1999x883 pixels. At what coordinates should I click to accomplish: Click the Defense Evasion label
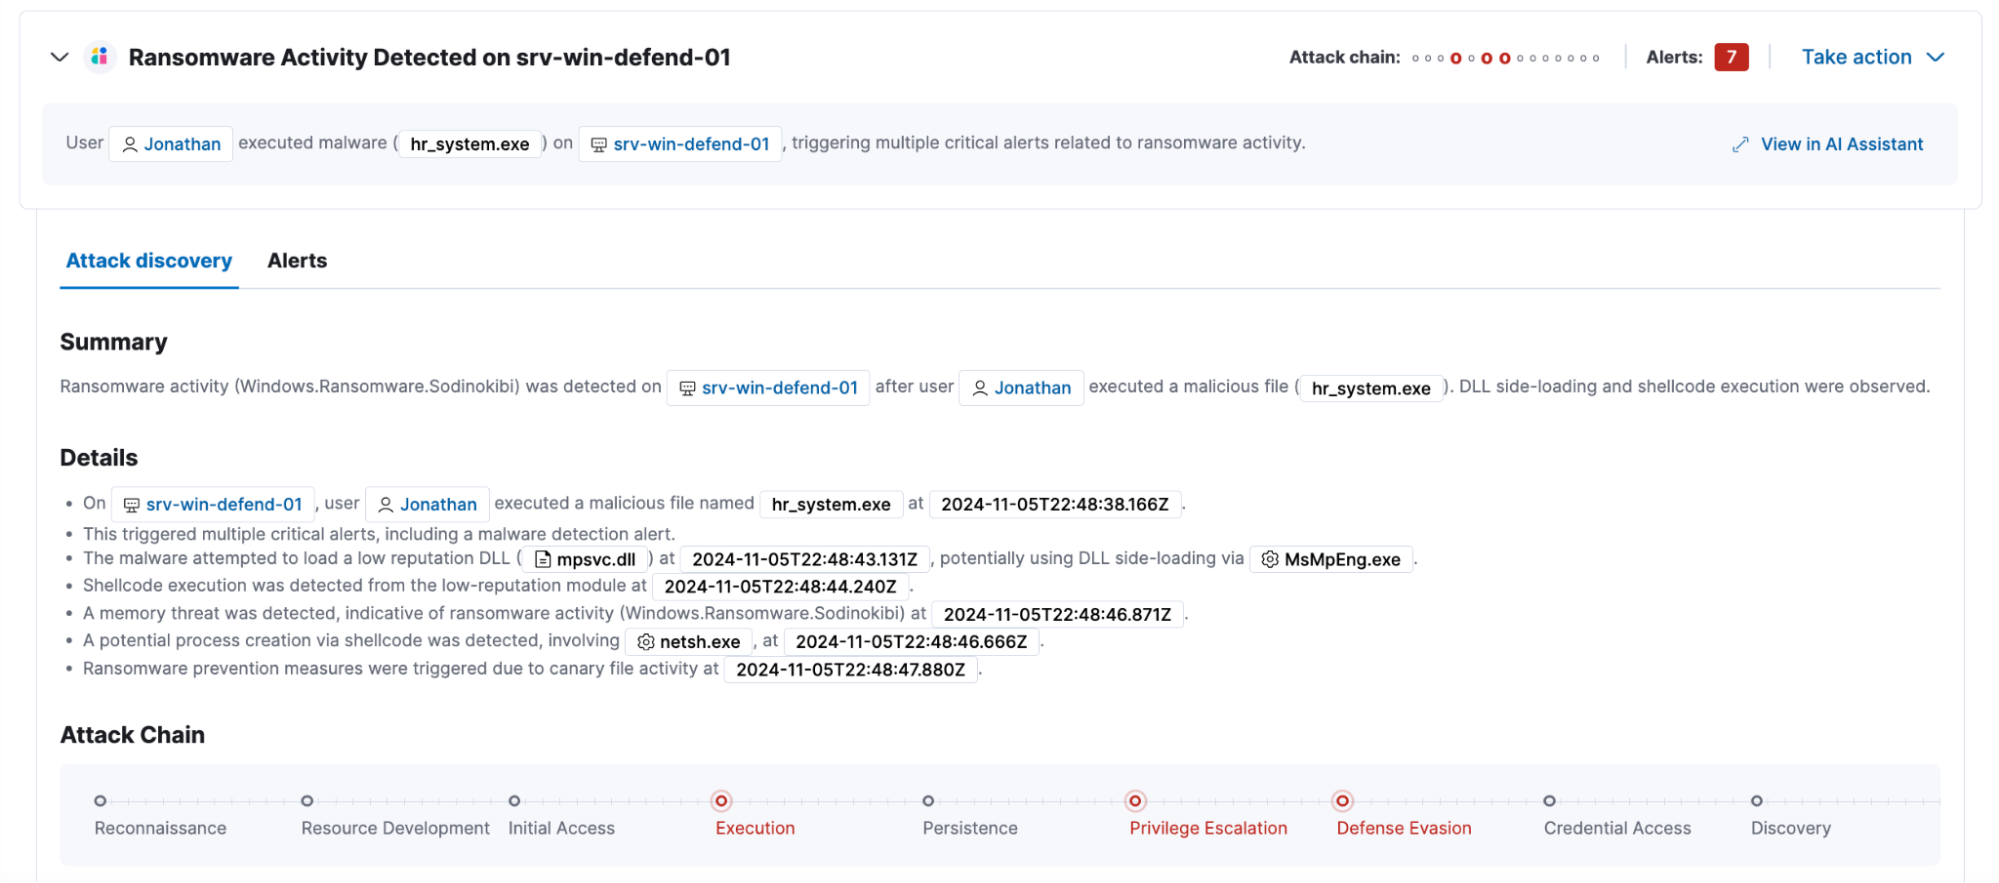point(1404,828)
